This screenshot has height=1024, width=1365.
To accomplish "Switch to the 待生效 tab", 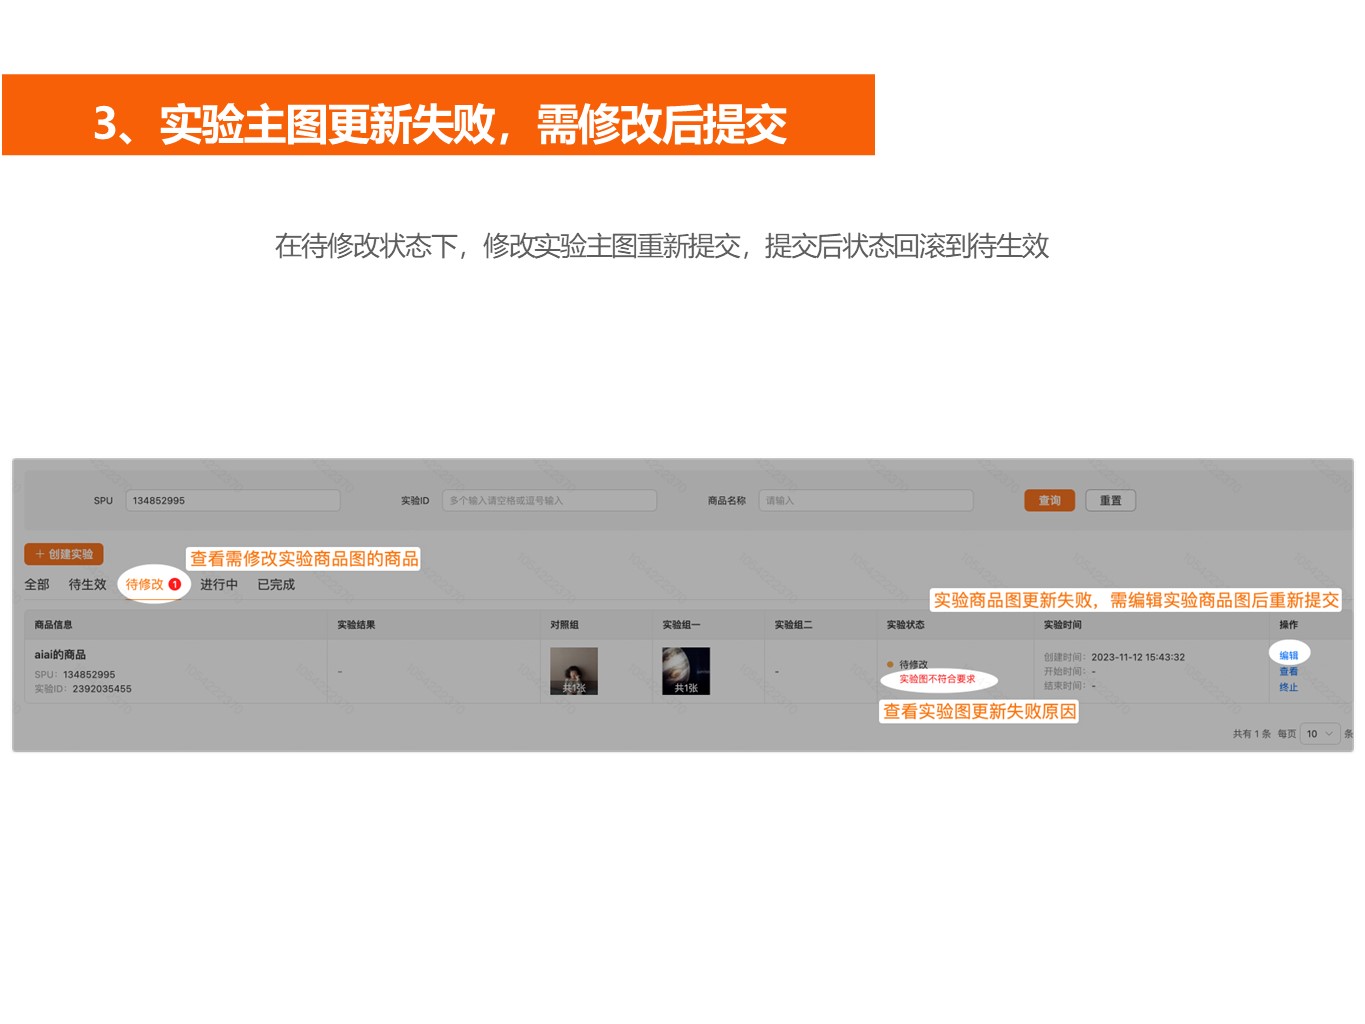I will (x=87, y=585).
